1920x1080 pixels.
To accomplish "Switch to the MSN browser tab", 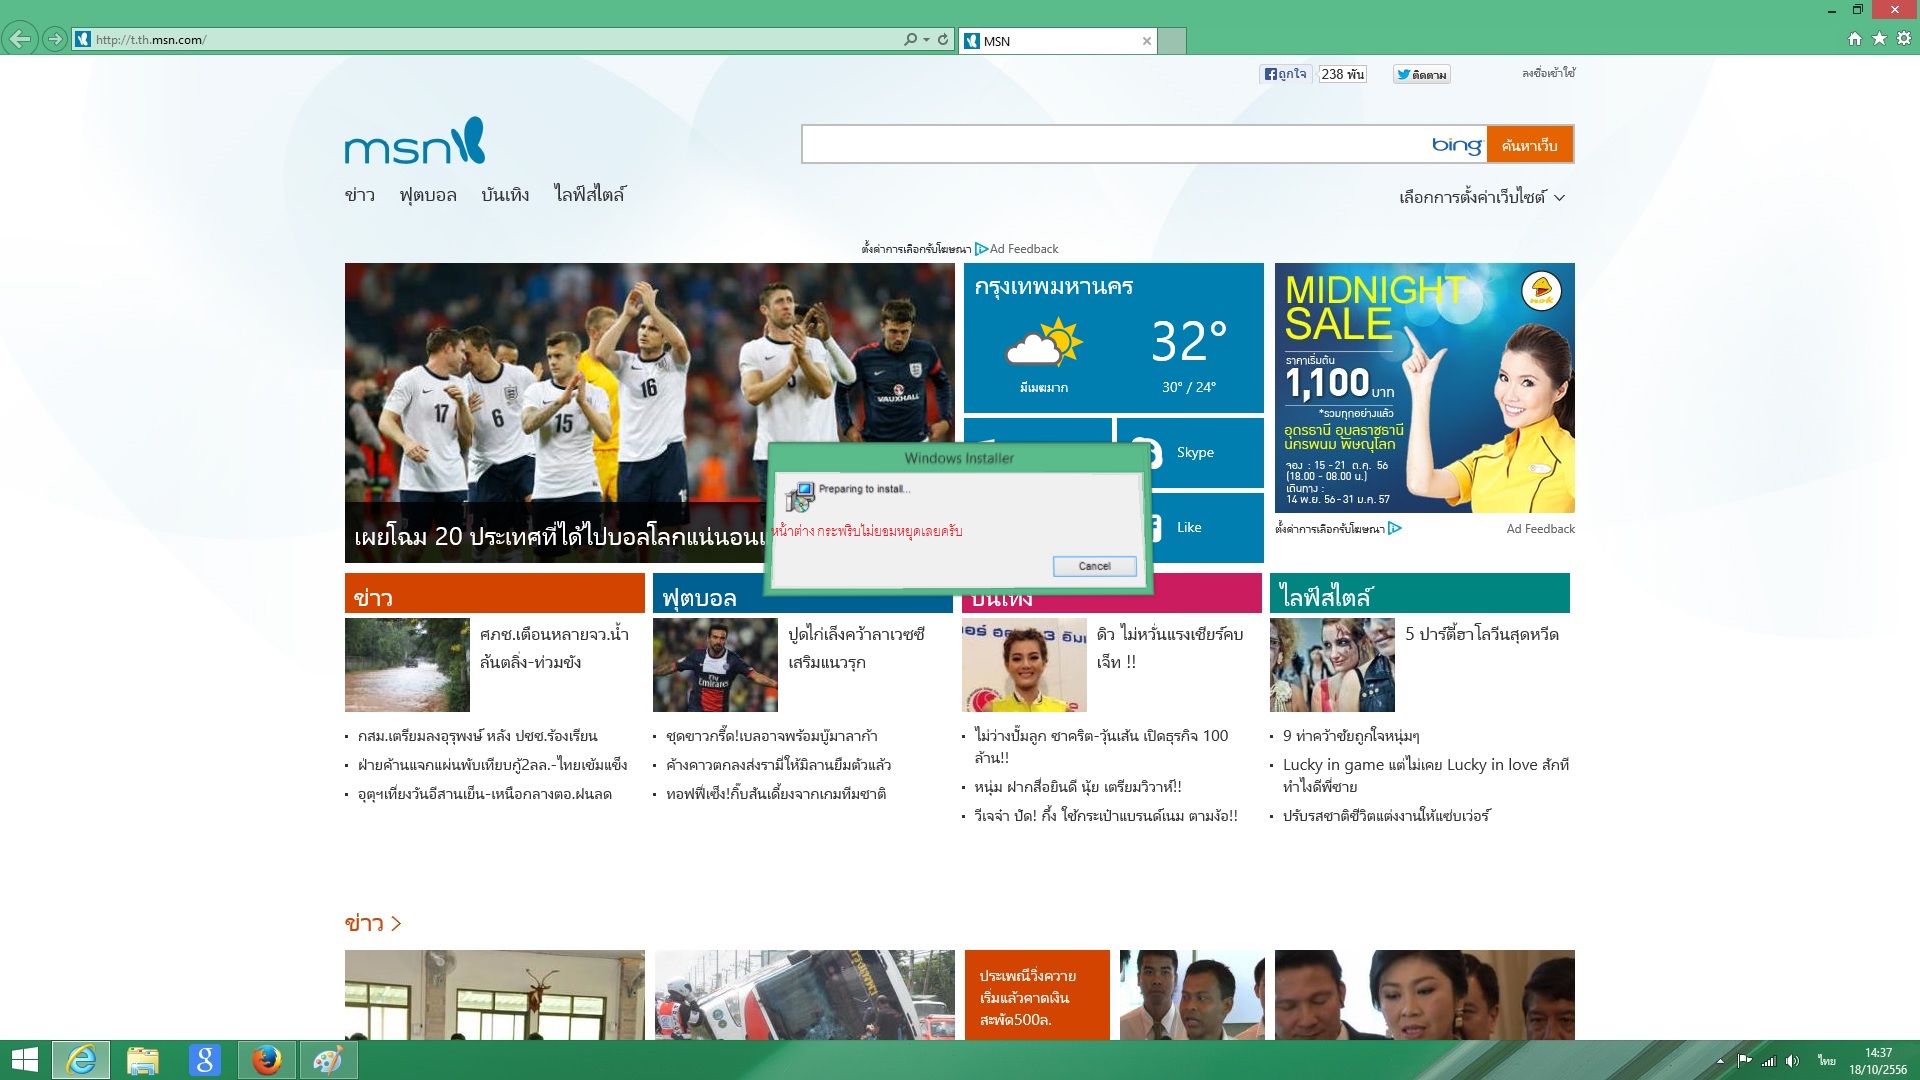I will 1050,41.
